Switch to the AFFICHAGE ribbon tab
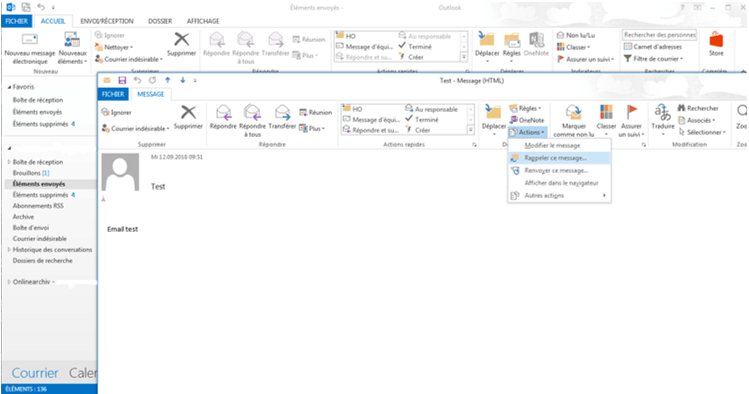Image resolution: width=749 pixels, height=394 pixels. (x=203, y=21)
